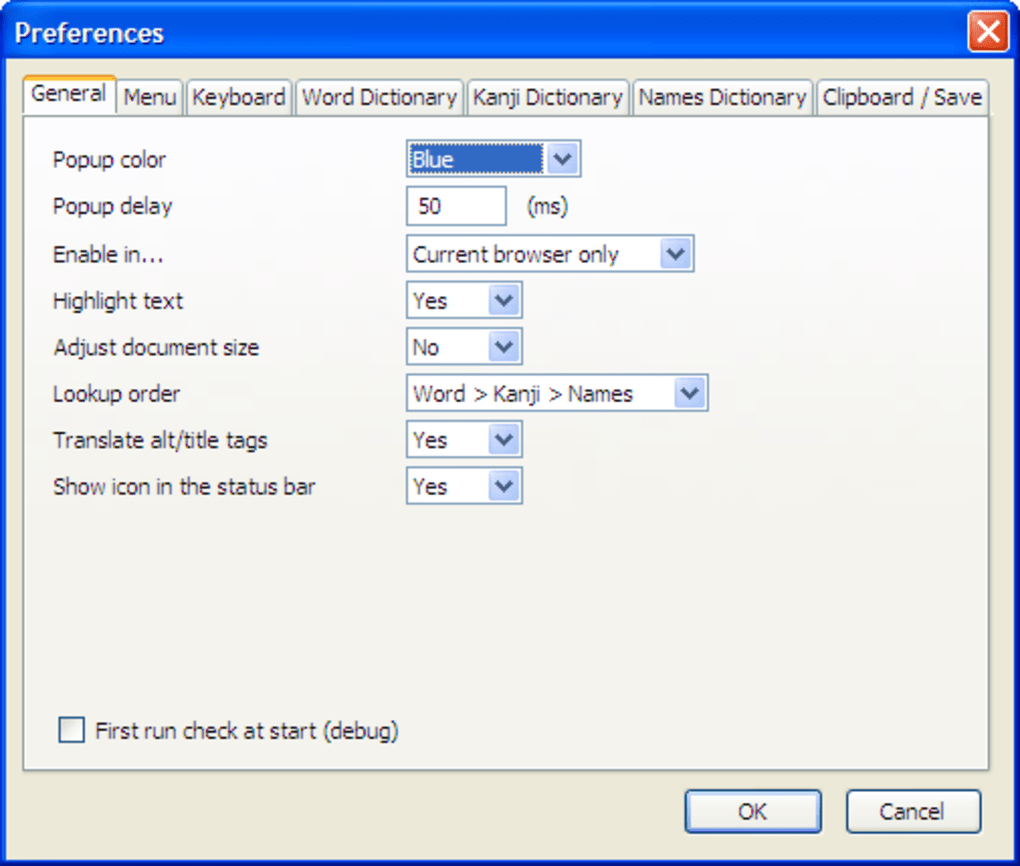Click the Preferences title bar text
Viewport: 1020px width, 866px height.
coord(89,33)
